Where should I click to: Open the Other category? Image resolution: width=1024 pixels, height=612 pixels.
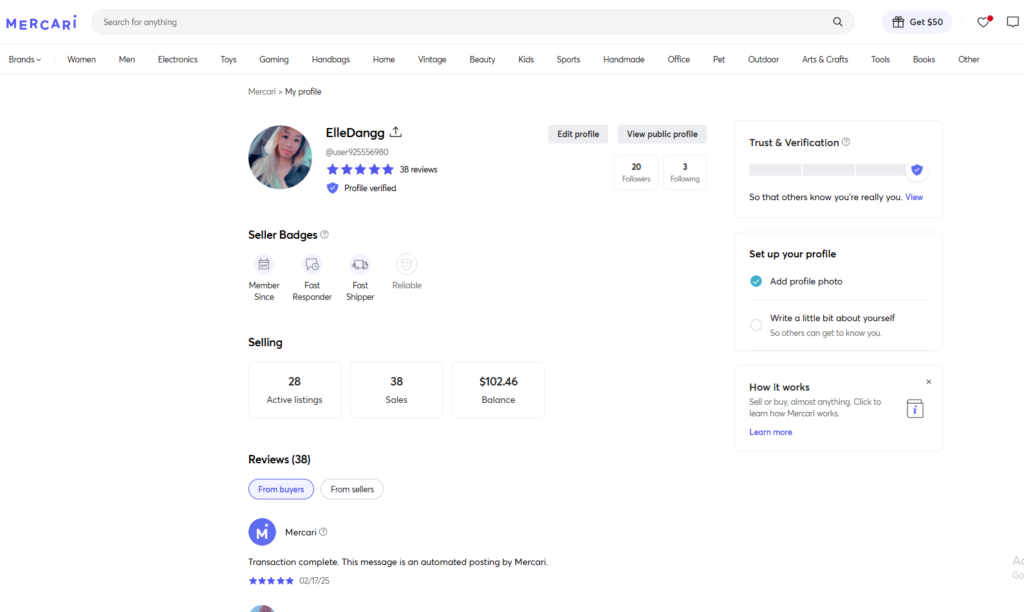(x=968, y=59)
